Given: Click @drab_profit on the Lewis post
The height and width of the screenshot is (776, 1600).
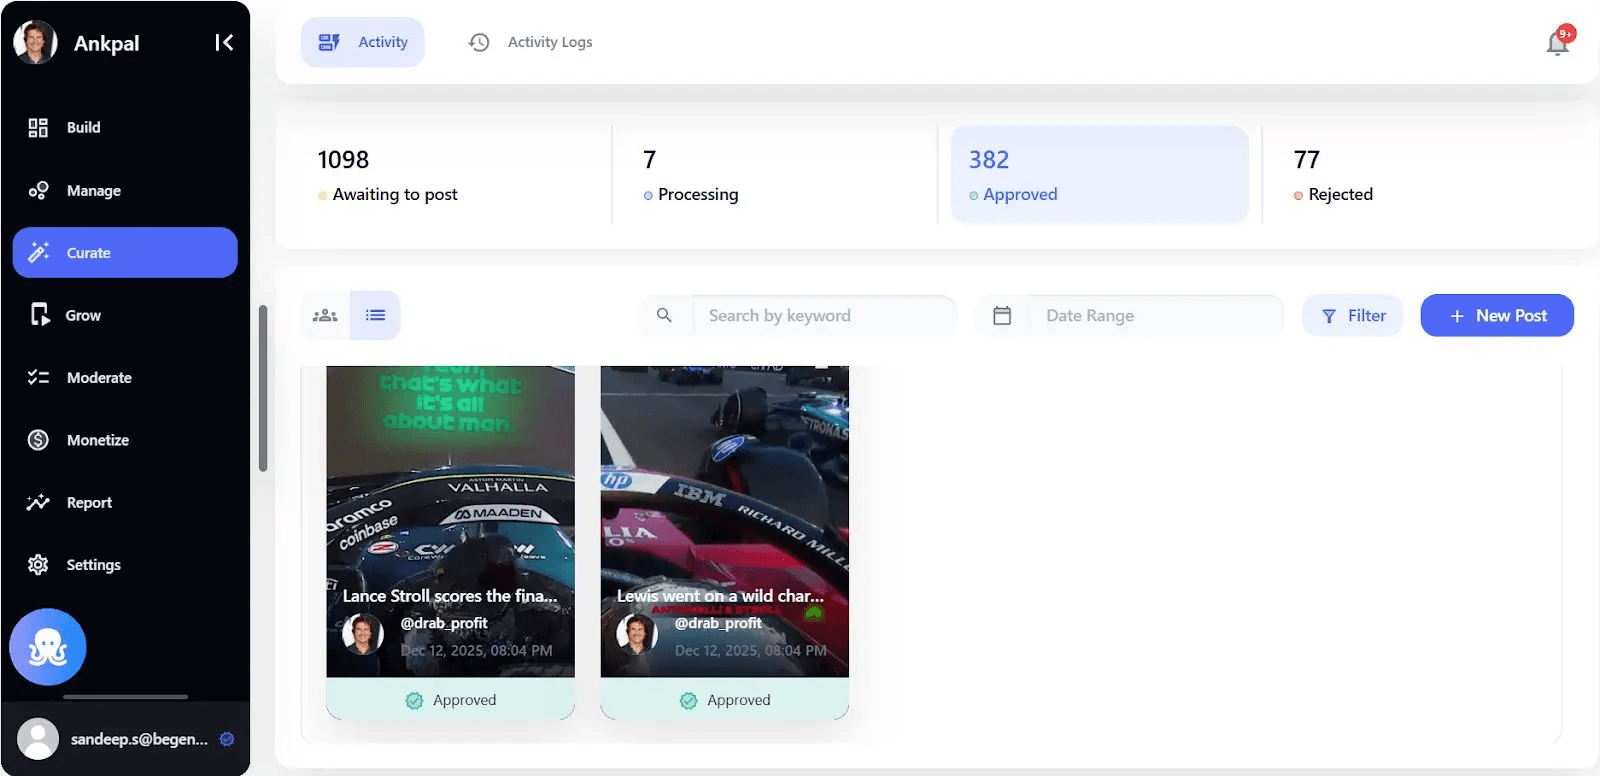Looking at the screenshot, I should (718, 623).
